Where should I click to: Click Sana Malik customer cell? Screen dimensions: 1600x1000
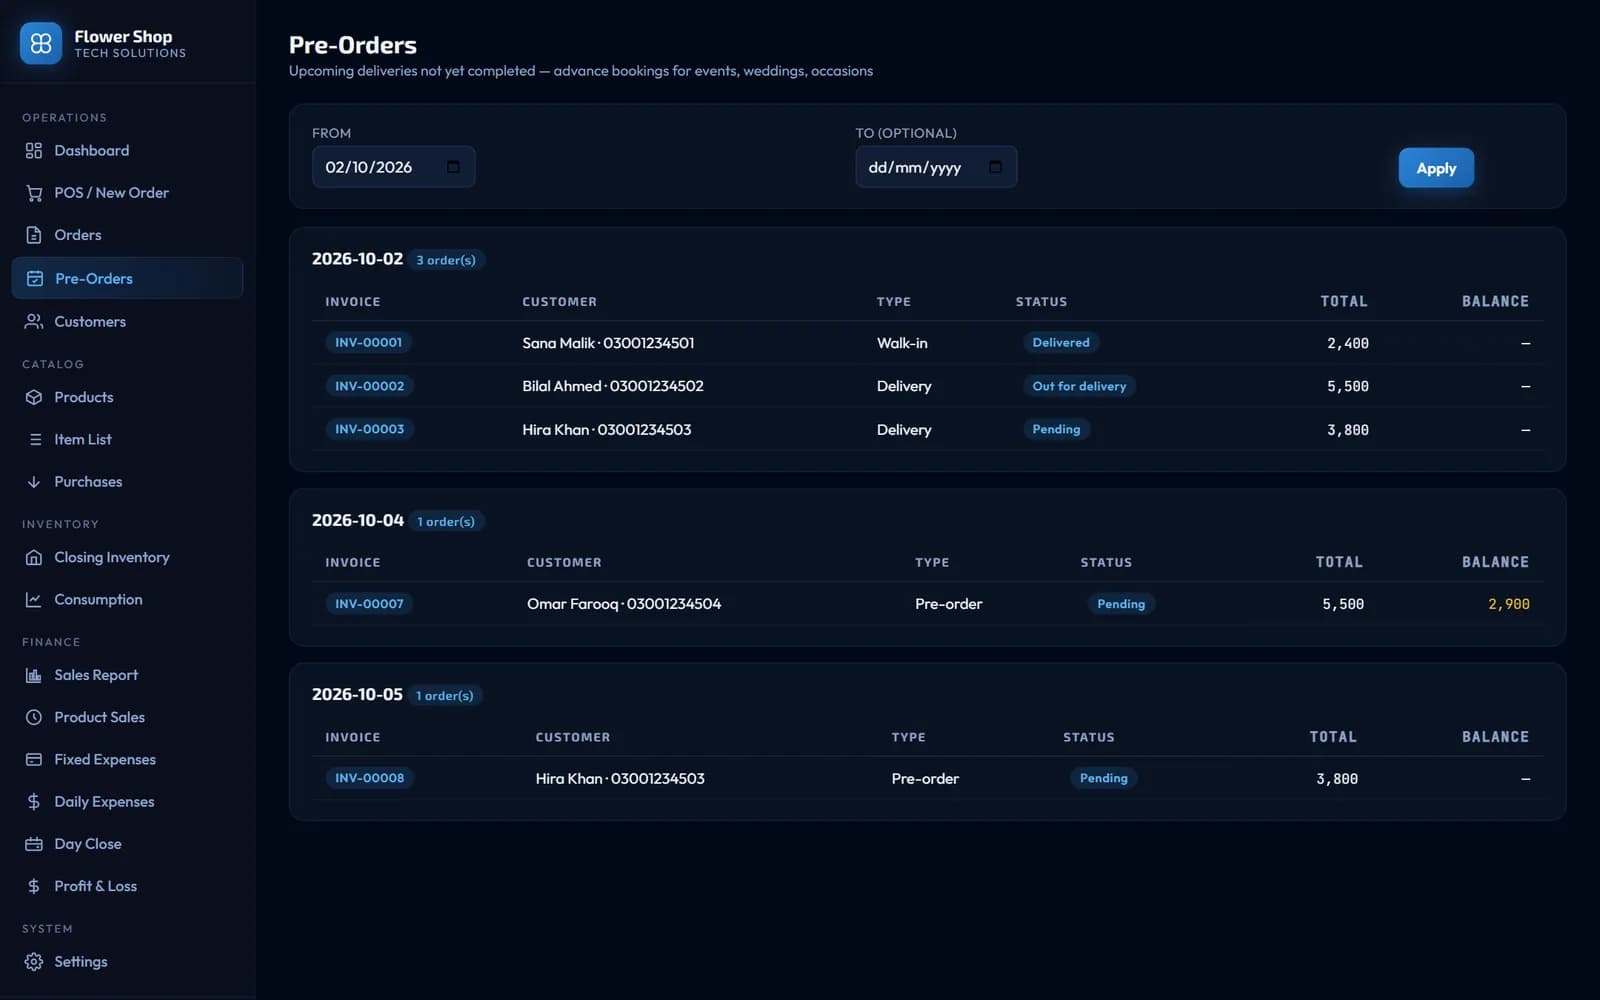(x=608, y=343)
